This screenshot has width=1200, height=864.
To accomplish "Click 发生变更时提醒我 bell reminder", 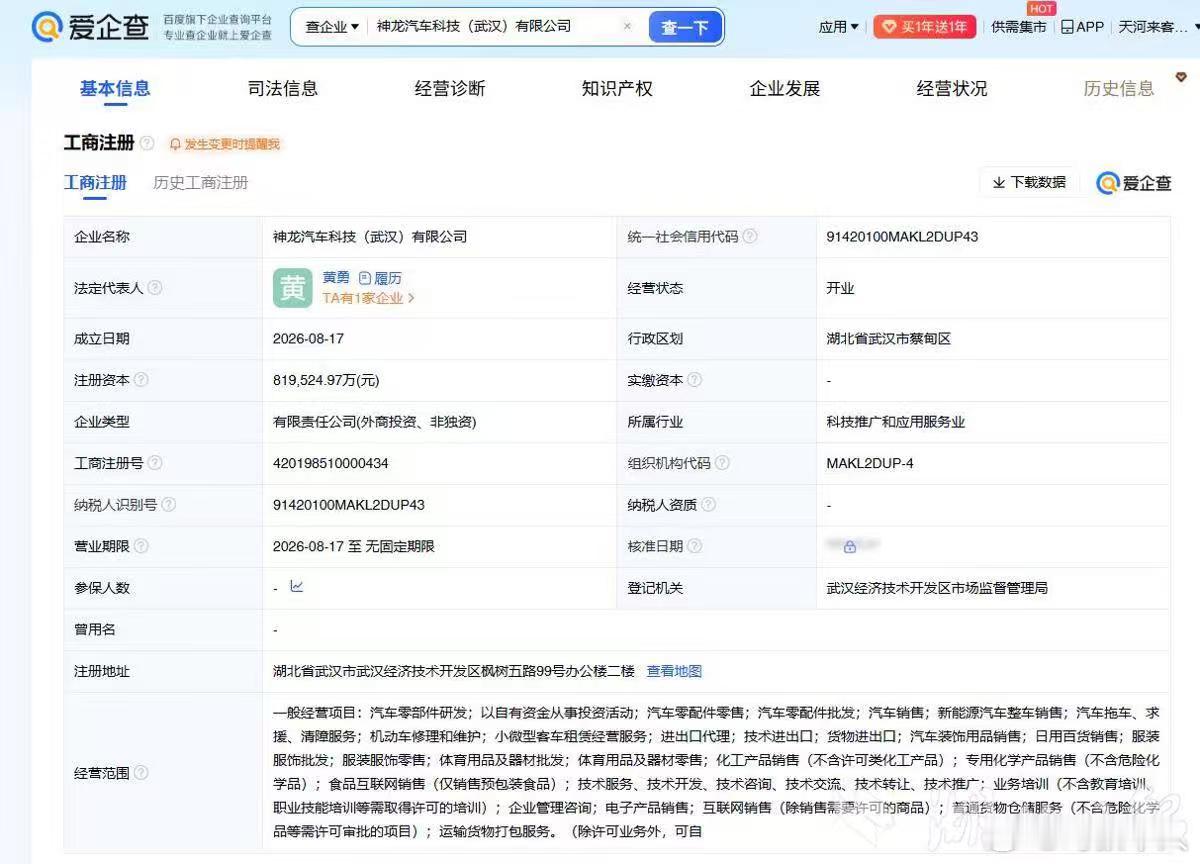I will click(225, 144).
